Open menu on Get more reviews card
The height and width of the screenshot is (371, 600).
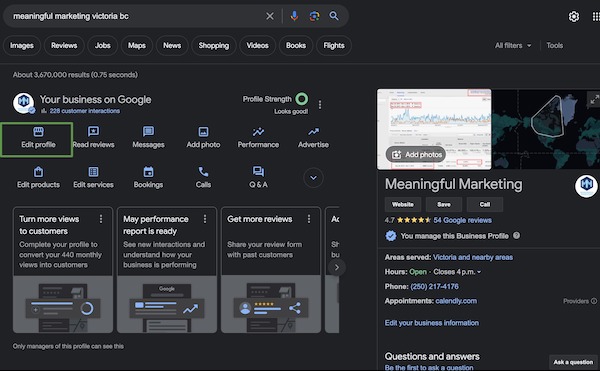309,219
